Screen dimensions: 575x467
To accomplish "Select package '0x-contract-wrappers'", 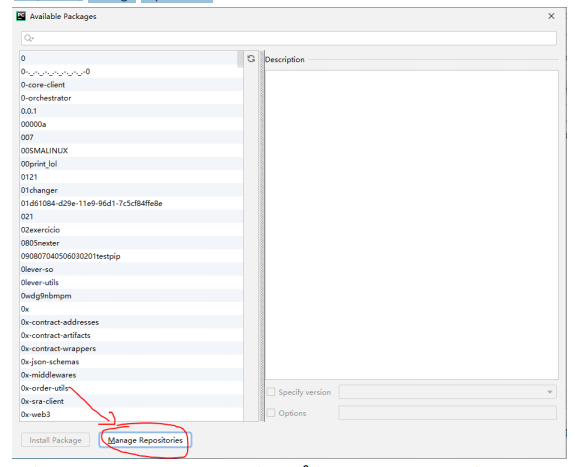I will pyautogui.click(x=131, y=349).
